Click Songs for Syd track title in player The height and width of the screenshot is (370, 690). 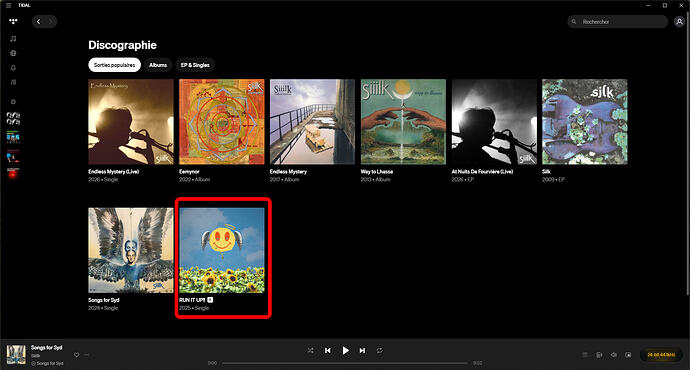click(47, 348)
